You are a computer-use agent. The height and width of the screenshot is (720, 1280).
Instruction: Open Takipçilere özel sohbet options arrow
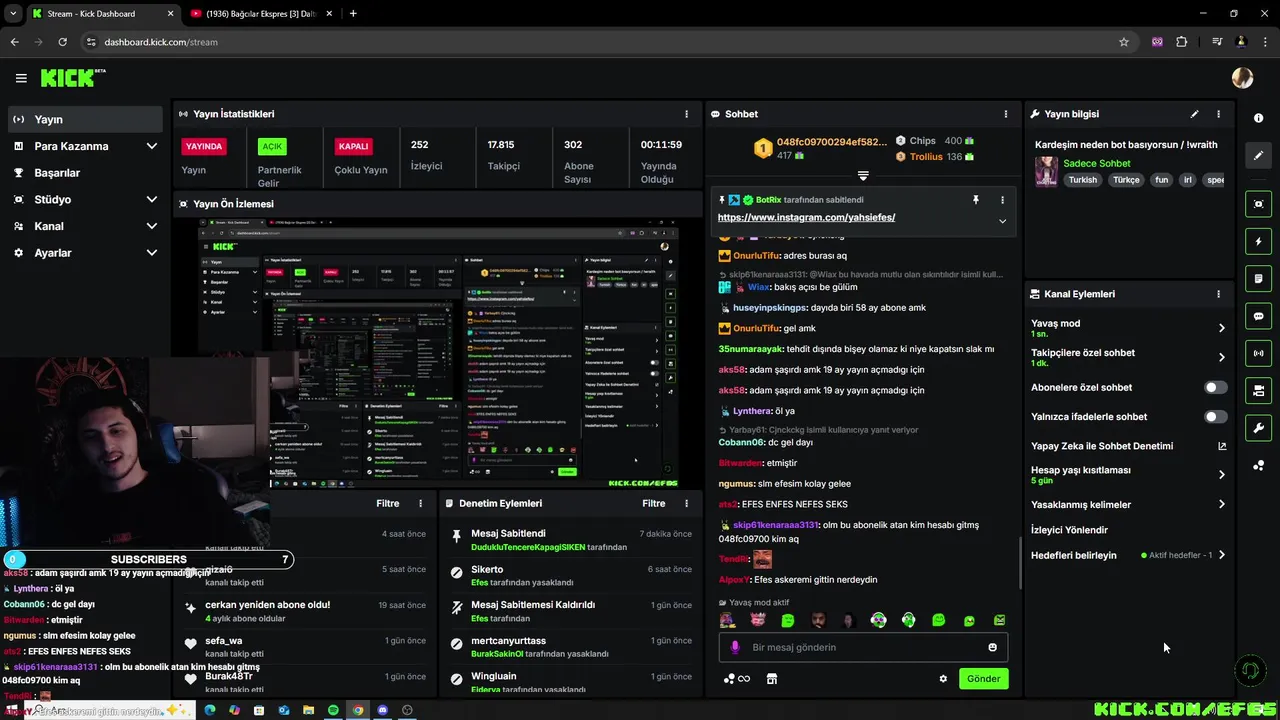coord(1221,357)
